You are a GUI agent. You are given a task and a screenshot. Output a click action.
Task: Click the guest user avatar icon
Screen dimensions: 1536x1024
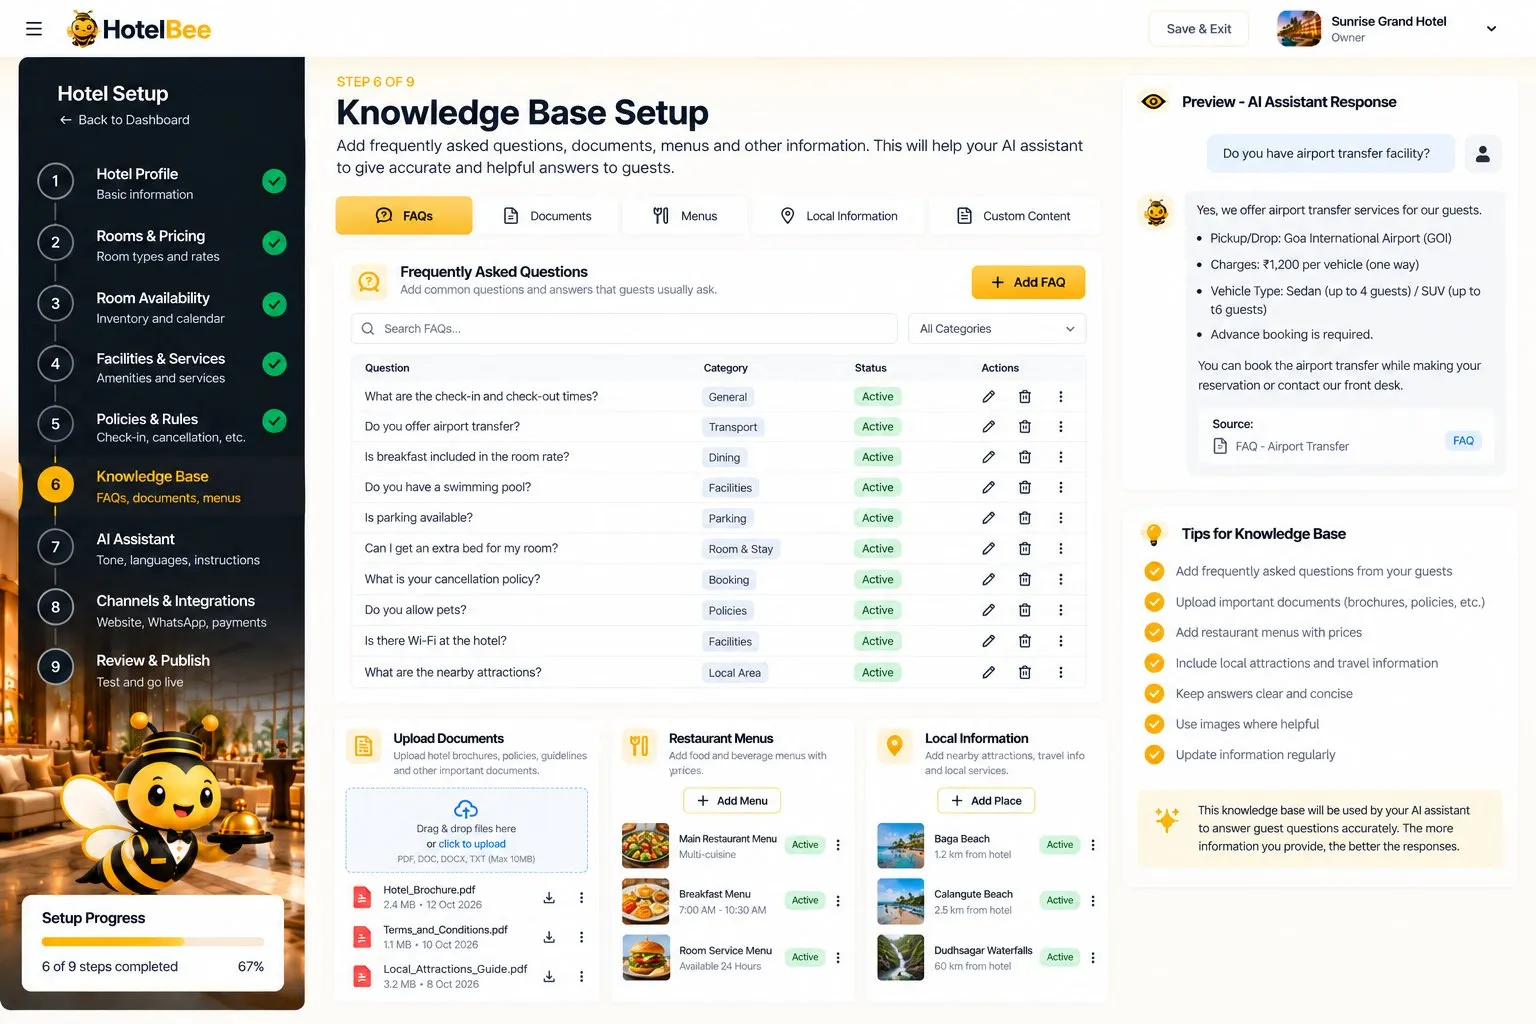(x=1483, y=153)
